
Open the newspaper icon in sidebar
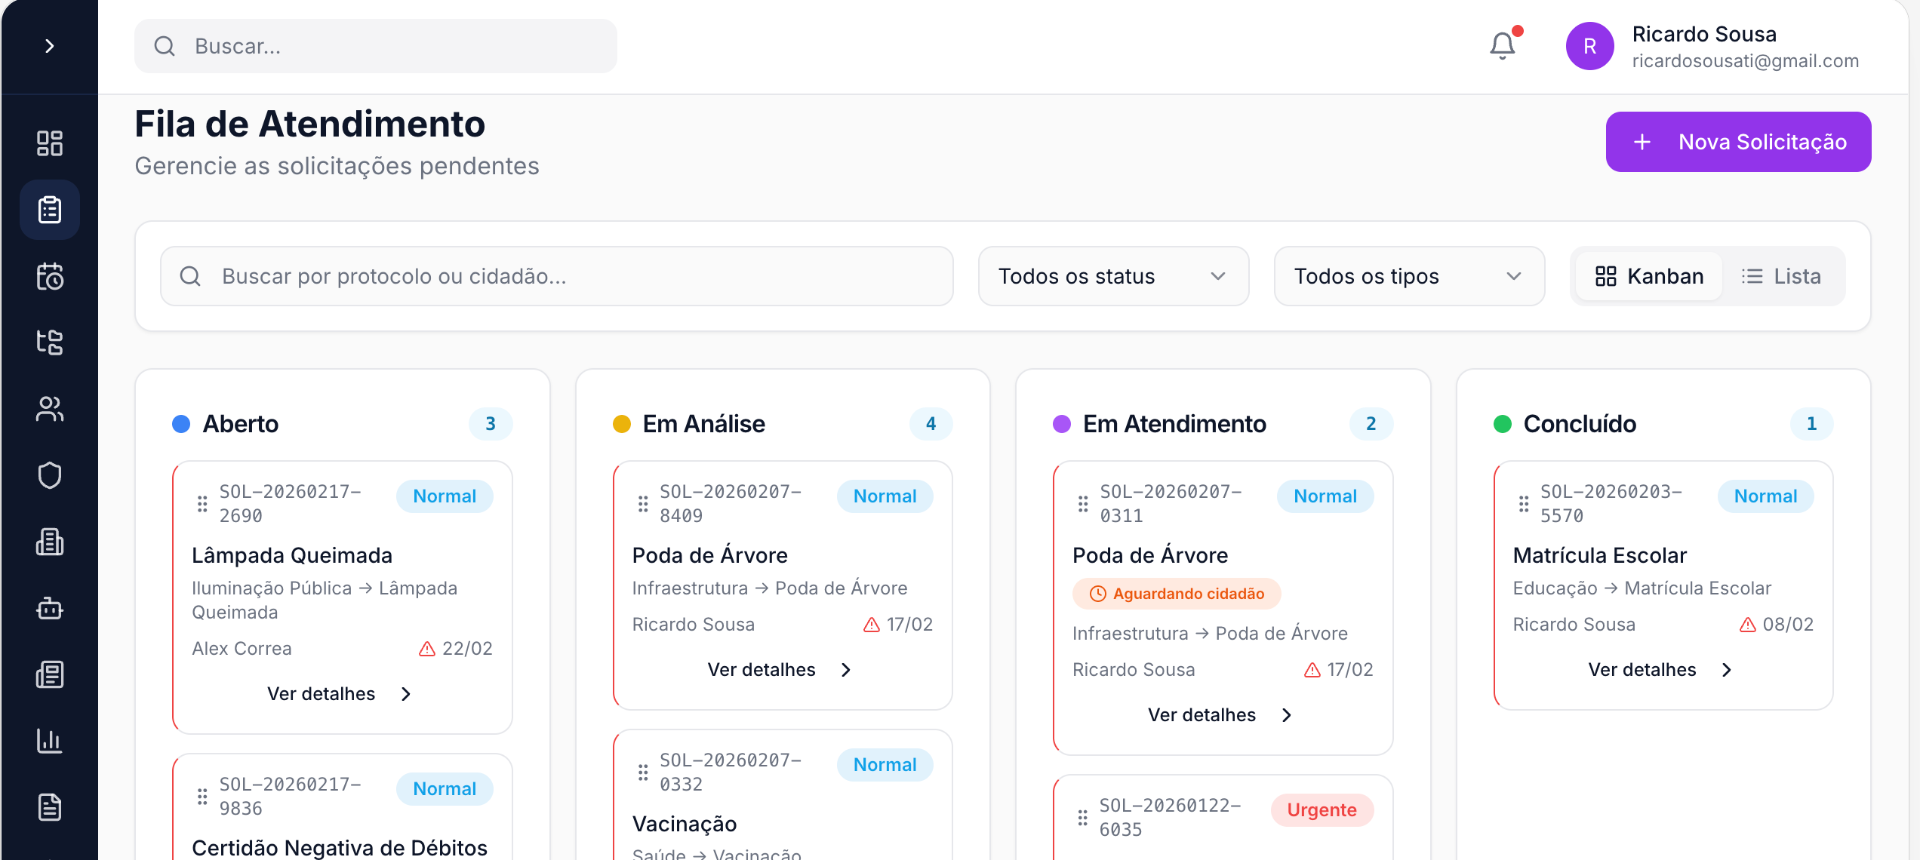point(49,674)
